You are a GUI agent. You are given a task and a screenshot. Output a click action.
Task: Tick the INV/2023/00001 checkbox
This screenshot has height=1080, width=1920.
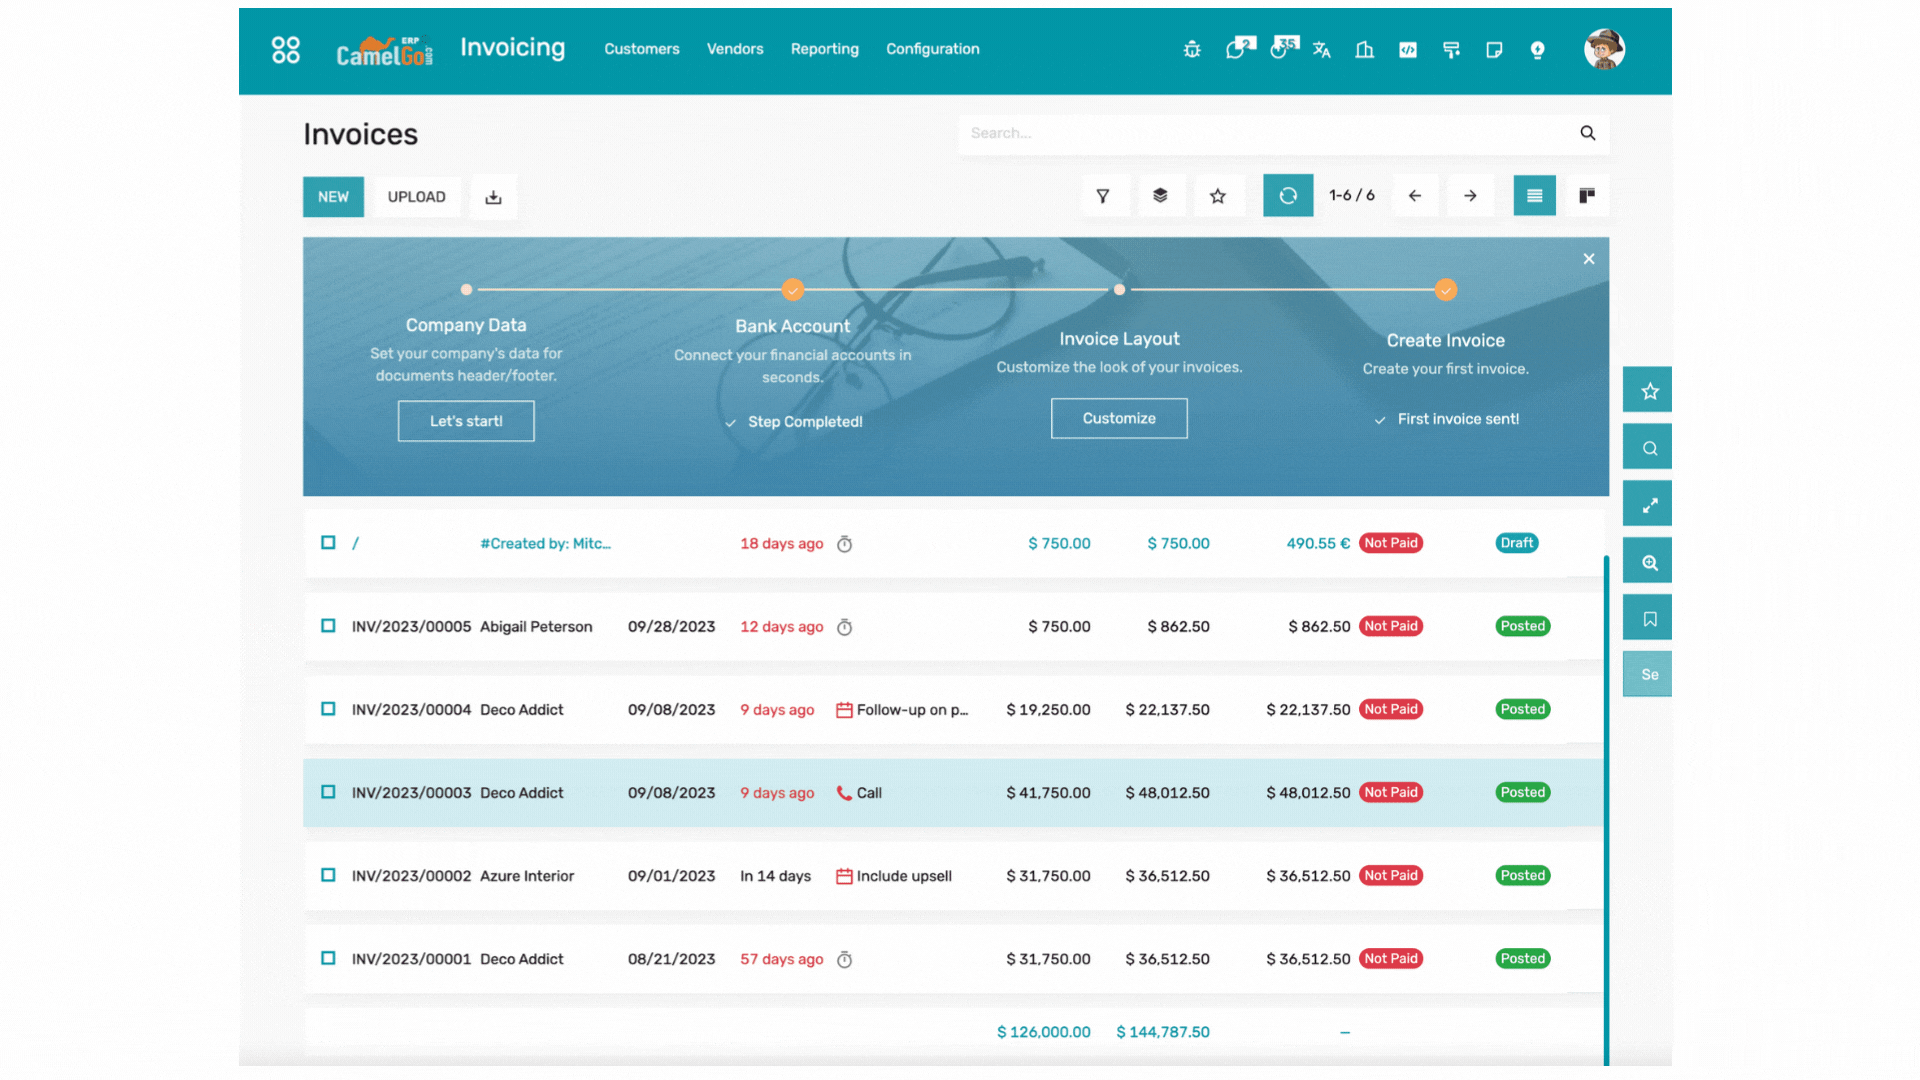(x=328, y=958)
